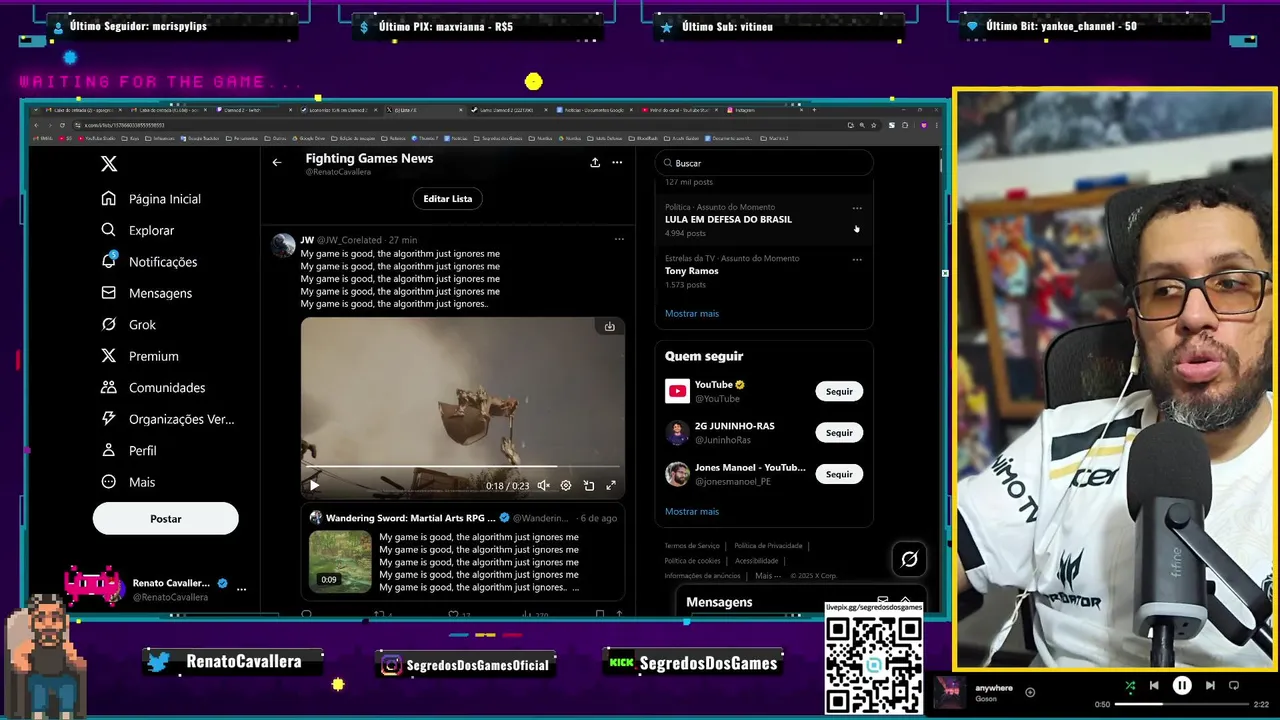Open options for LULA EM DEFESA DO BRASIL trend
This screenshot has height=720, width=1280.
(x=857, y=208)
